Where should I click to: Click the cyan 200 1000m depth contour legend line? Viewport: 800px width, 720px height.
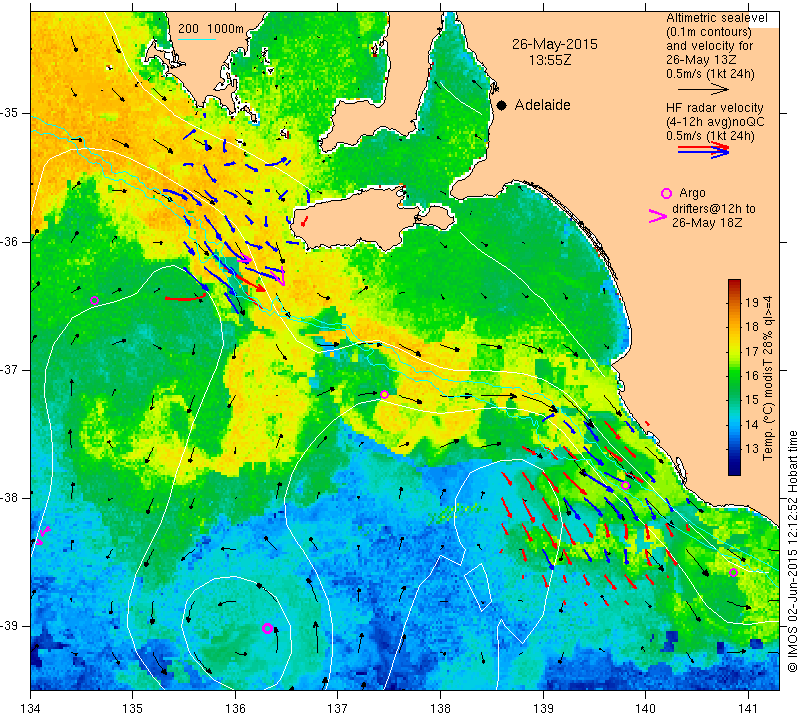197,39
